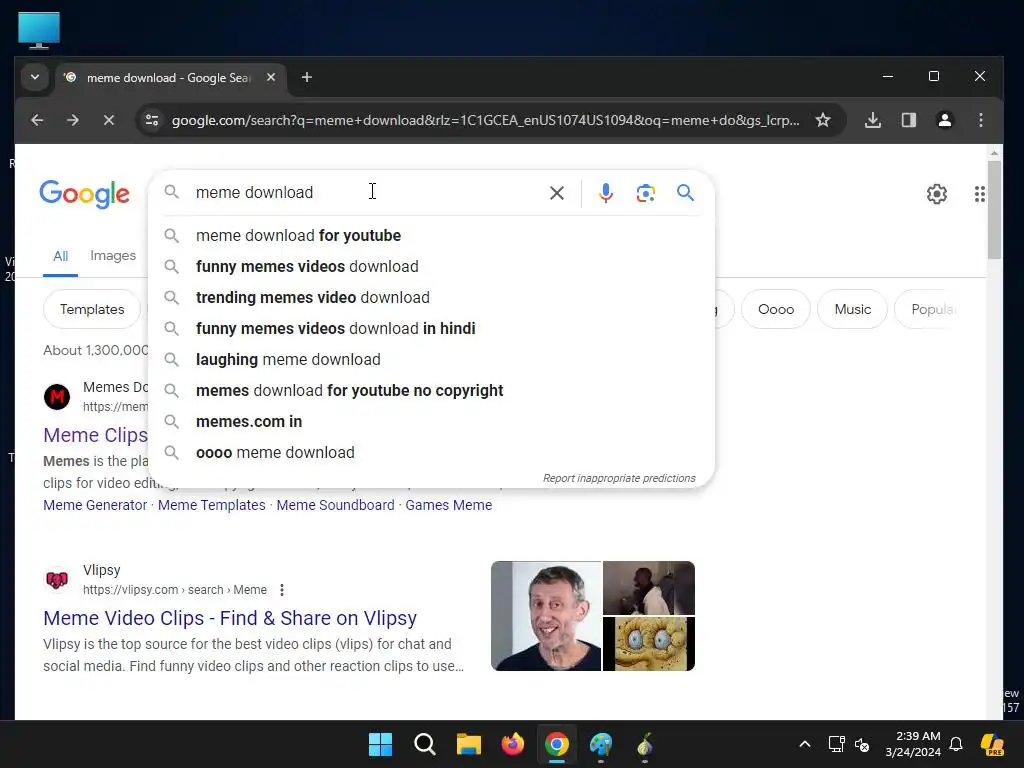Clear the search box text
Image resolution: width=1024 pixels, height=768 pixels.
557,193
